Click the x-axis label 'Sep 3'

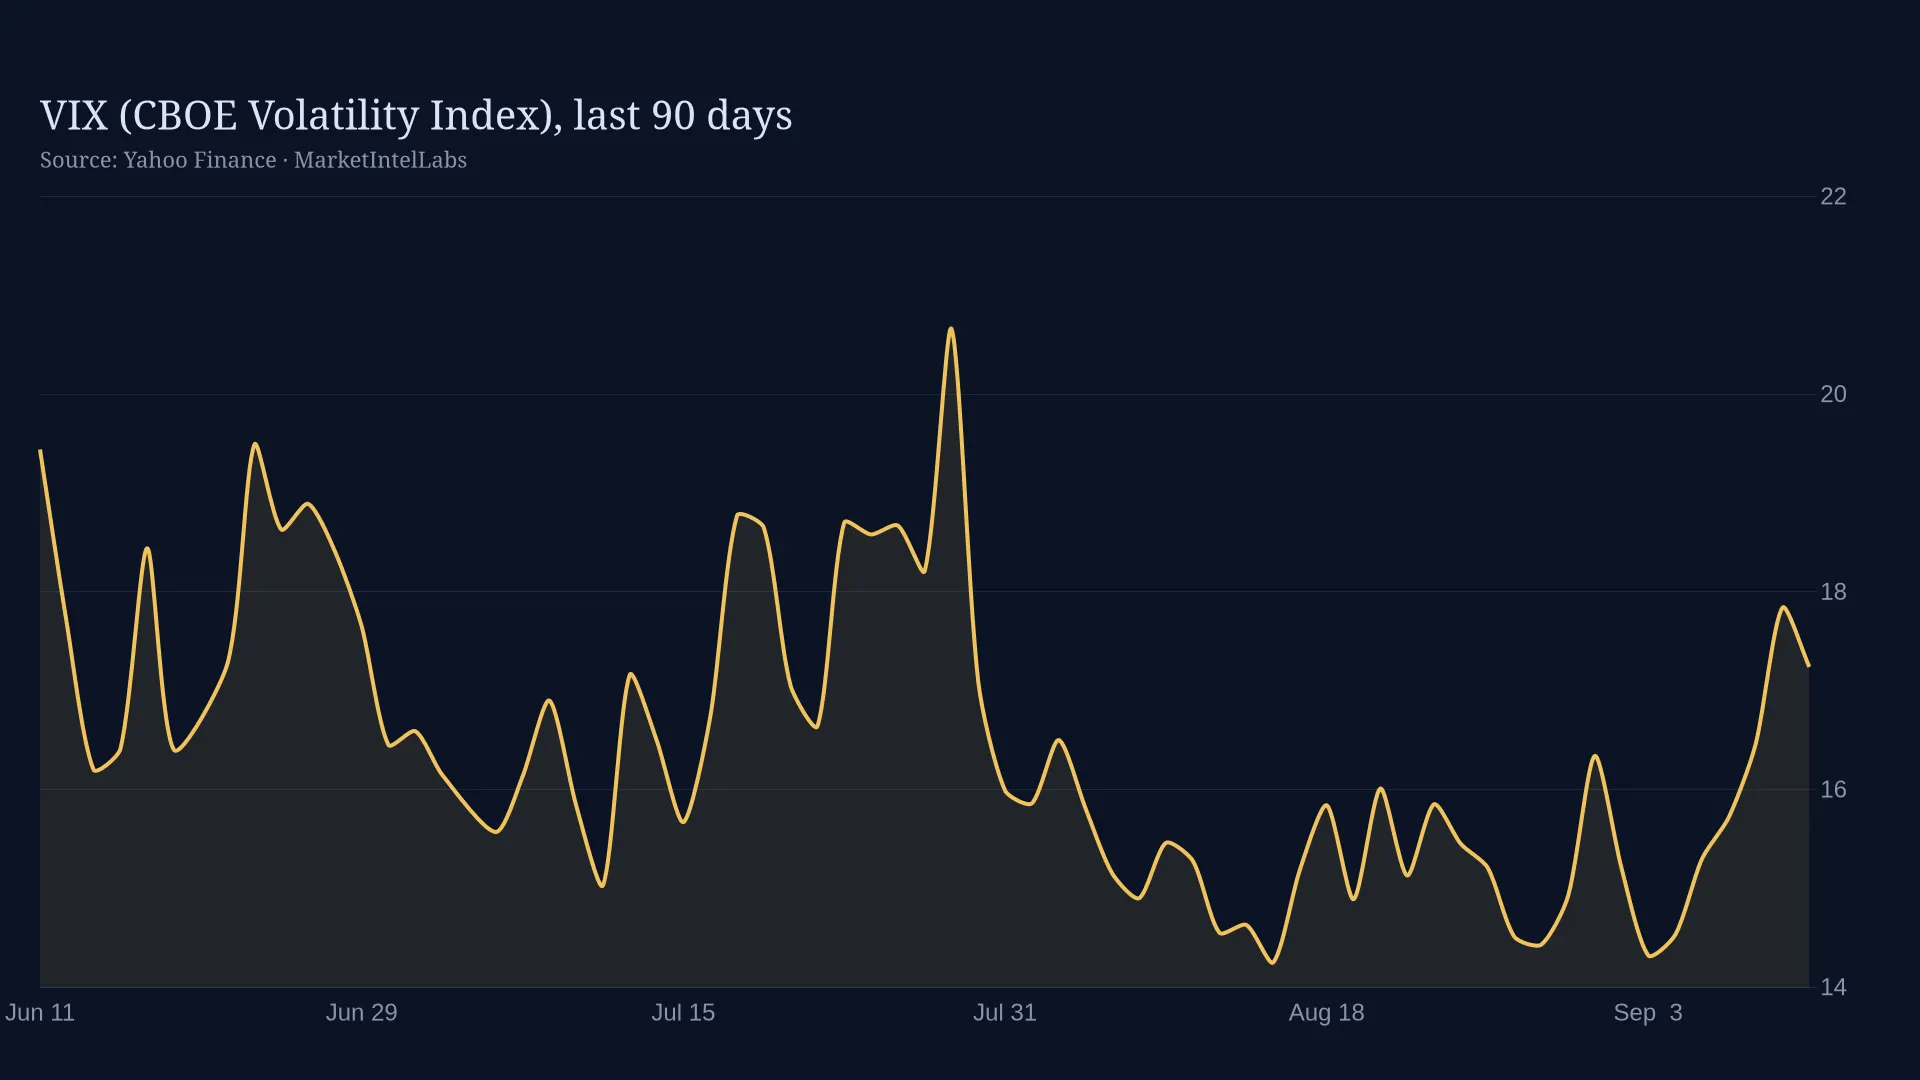pos(1648,1012)
